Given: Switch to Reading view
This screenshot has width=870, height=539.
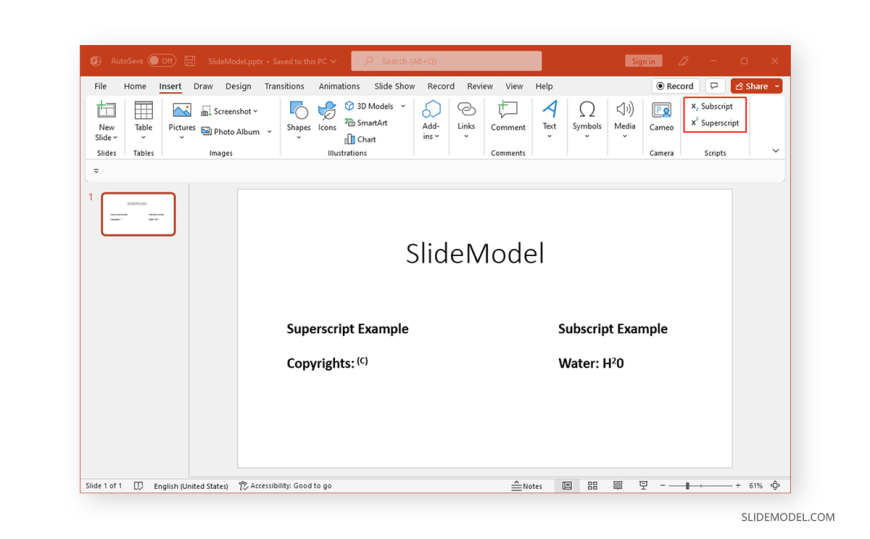Looking at the screenshot, I should tap(618, 486).
